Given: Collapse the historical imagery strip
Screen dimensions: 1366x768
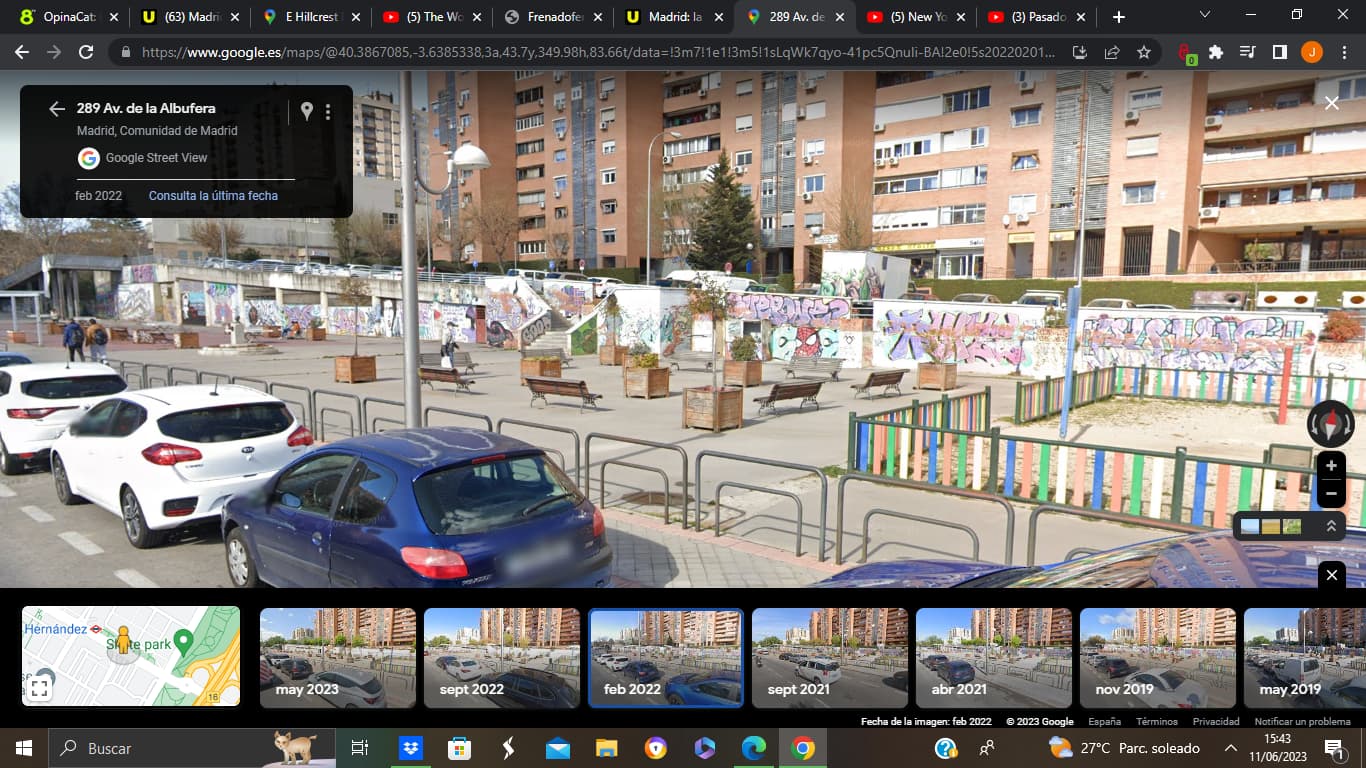Looking at the screenshot, I should (1331, 575).
